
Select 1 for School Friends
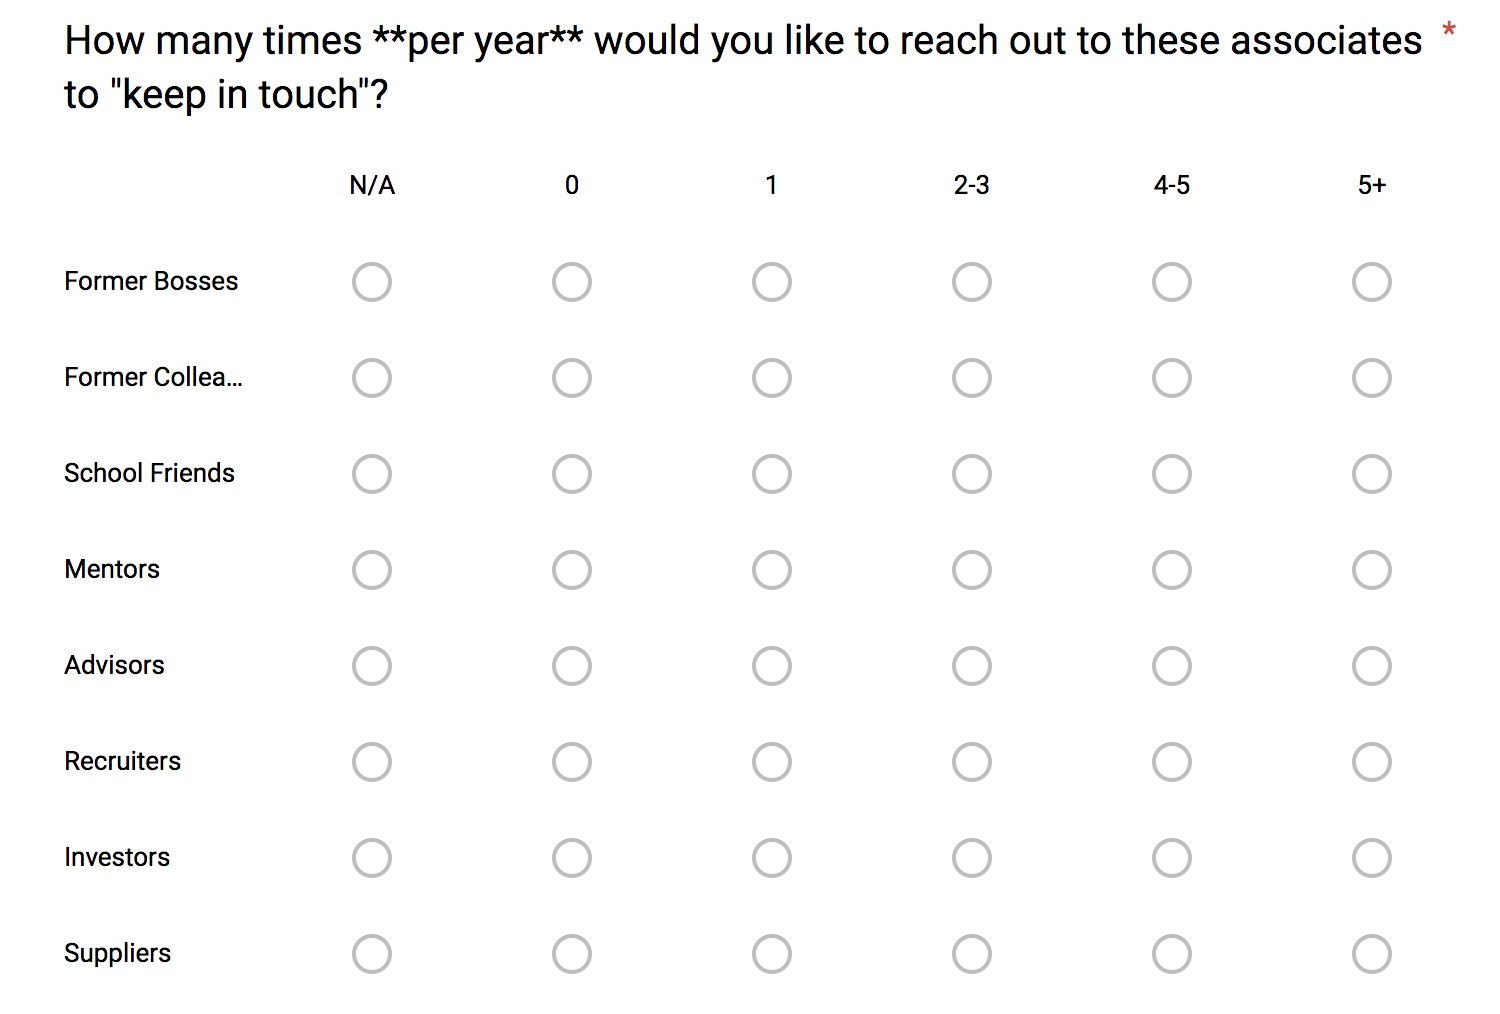772,474
